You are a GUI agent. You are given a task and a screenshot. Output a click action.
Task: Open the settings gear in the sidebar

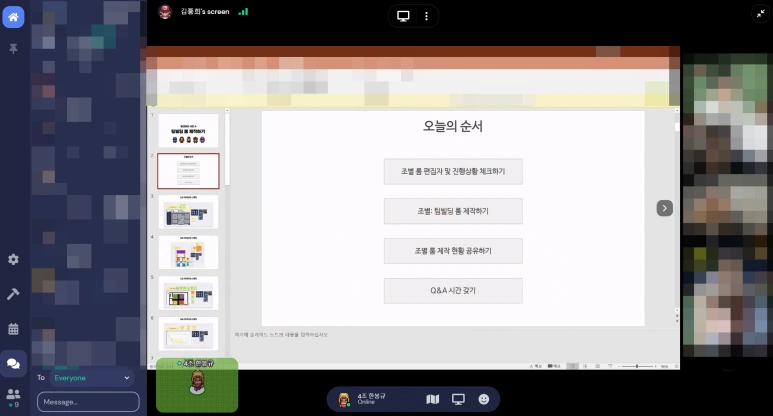pos(13,259)
